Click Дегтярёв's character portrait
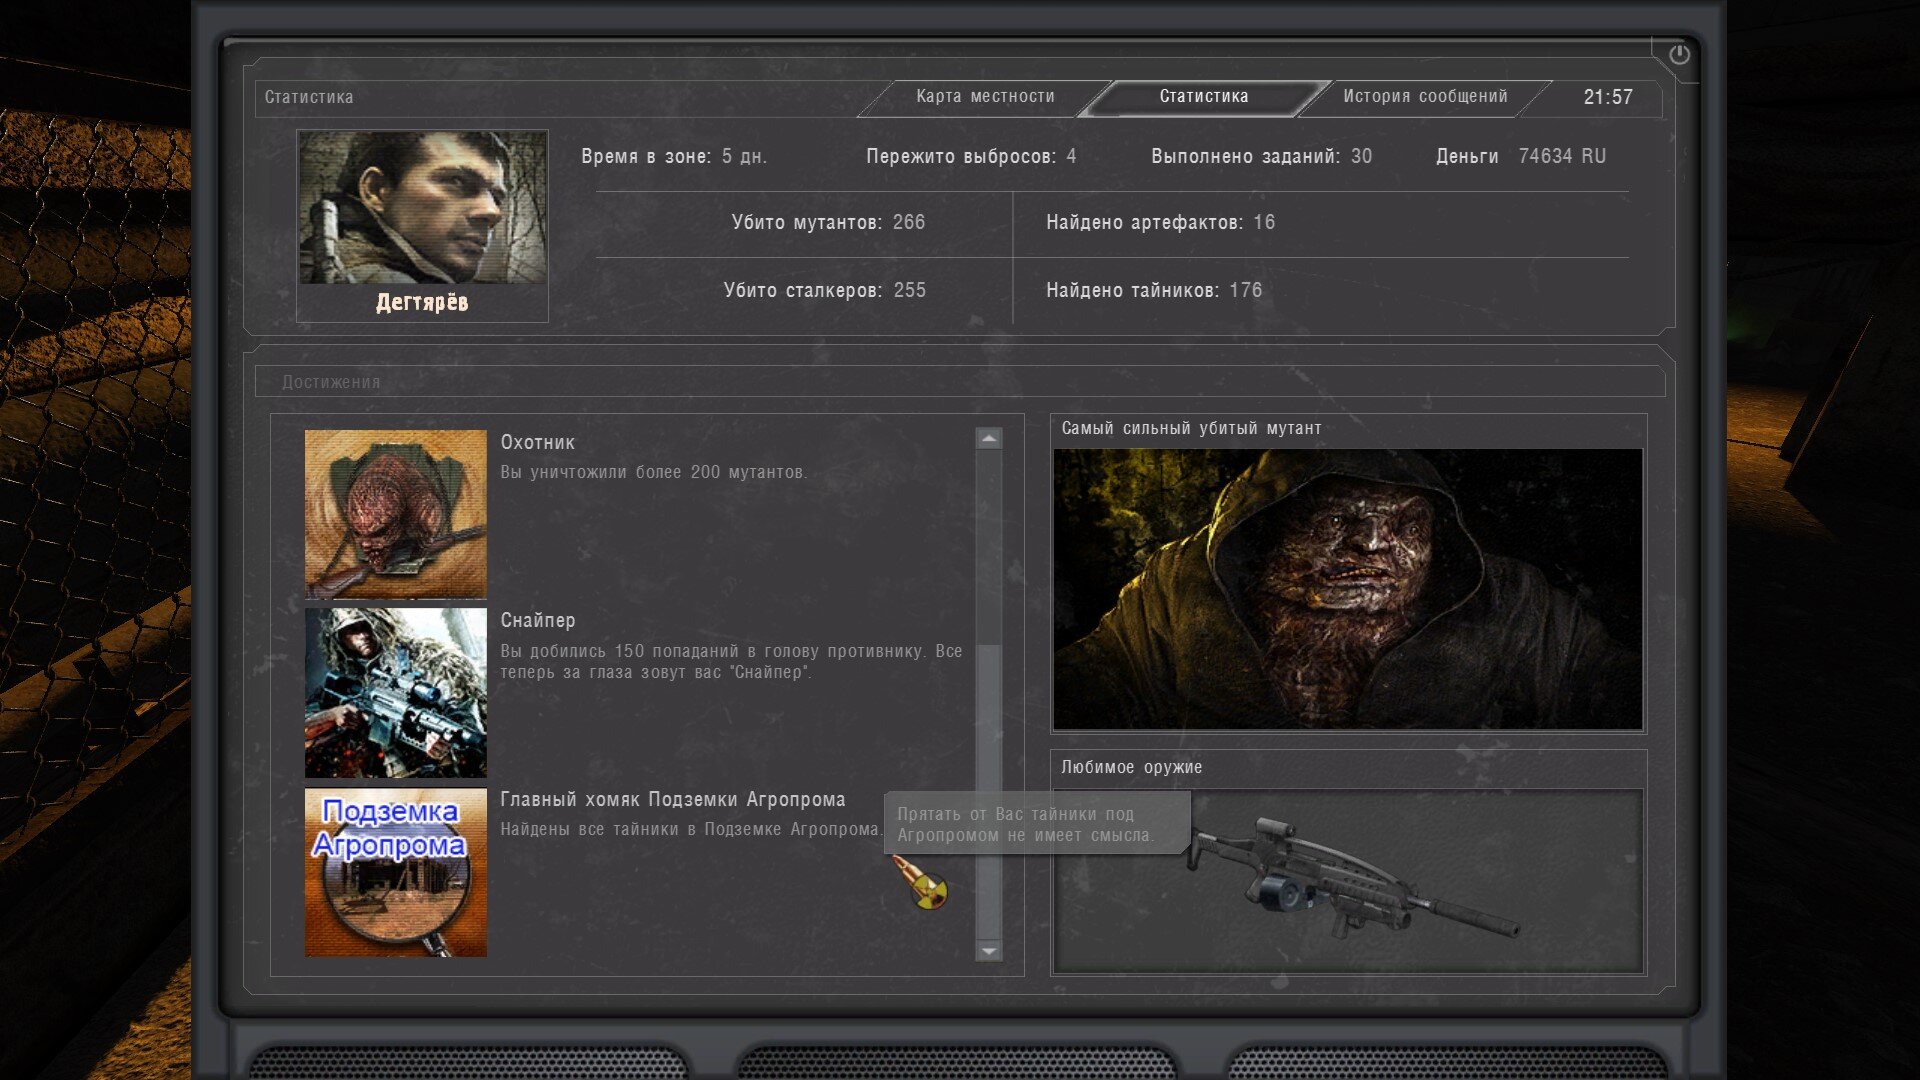The height and width of the screenshot is (1080, 1920). [422, 208]
